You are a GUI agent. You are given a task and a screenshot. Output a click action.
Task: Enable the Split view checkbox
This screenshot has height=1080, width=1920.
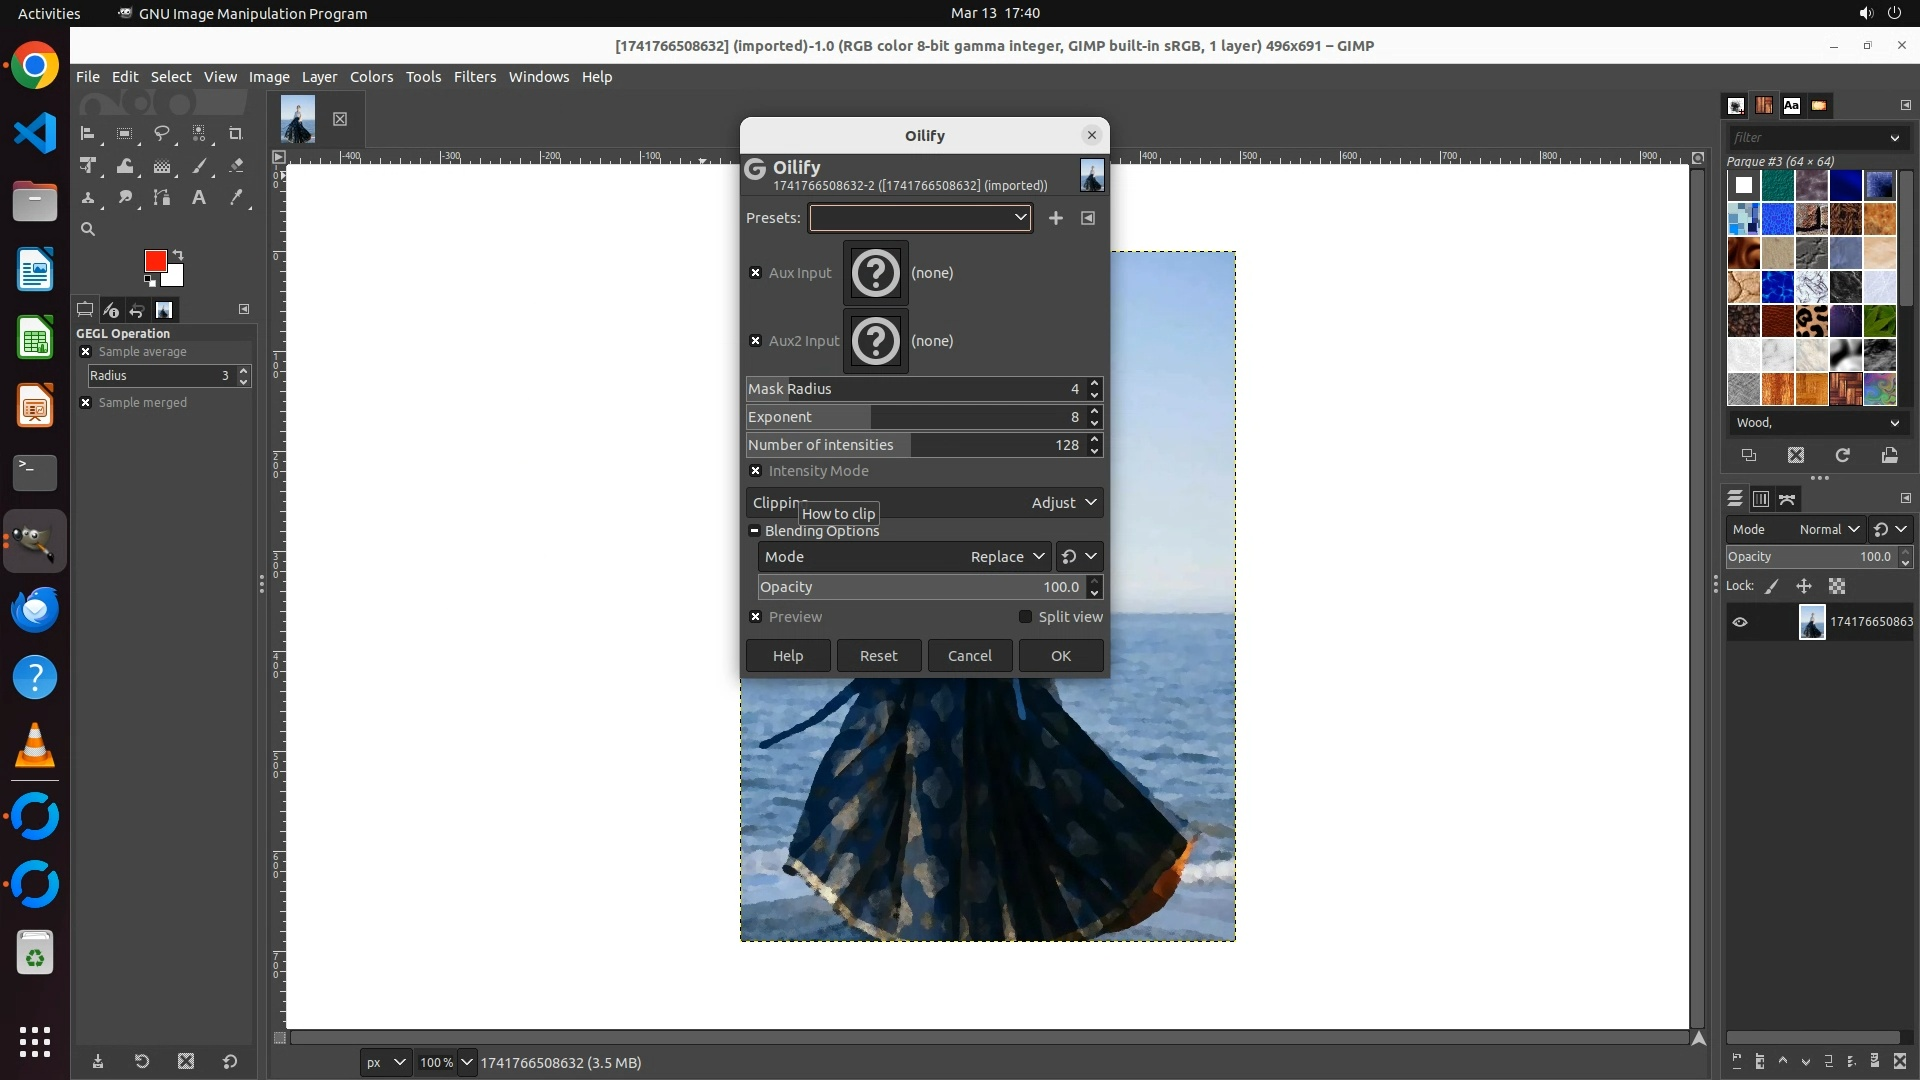pos(1025,617)
